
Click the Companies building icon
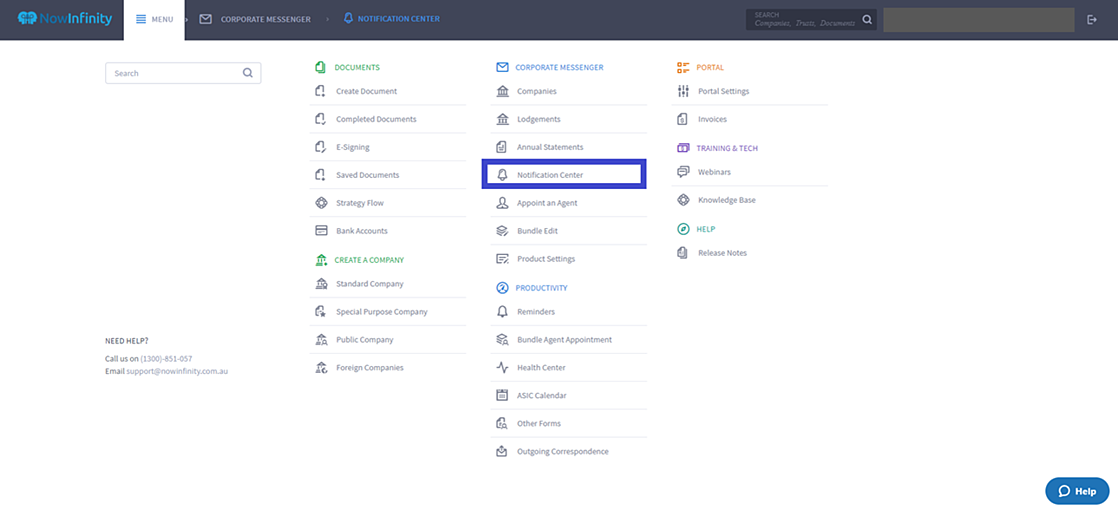[x=502, y=91]
